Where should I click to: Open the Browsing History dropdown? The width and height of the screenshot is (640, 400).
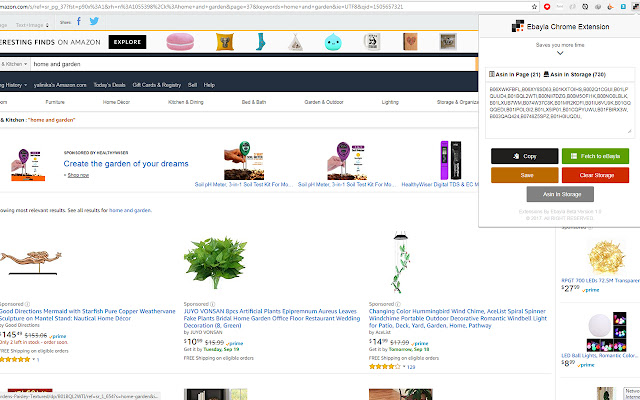point(13,85)
